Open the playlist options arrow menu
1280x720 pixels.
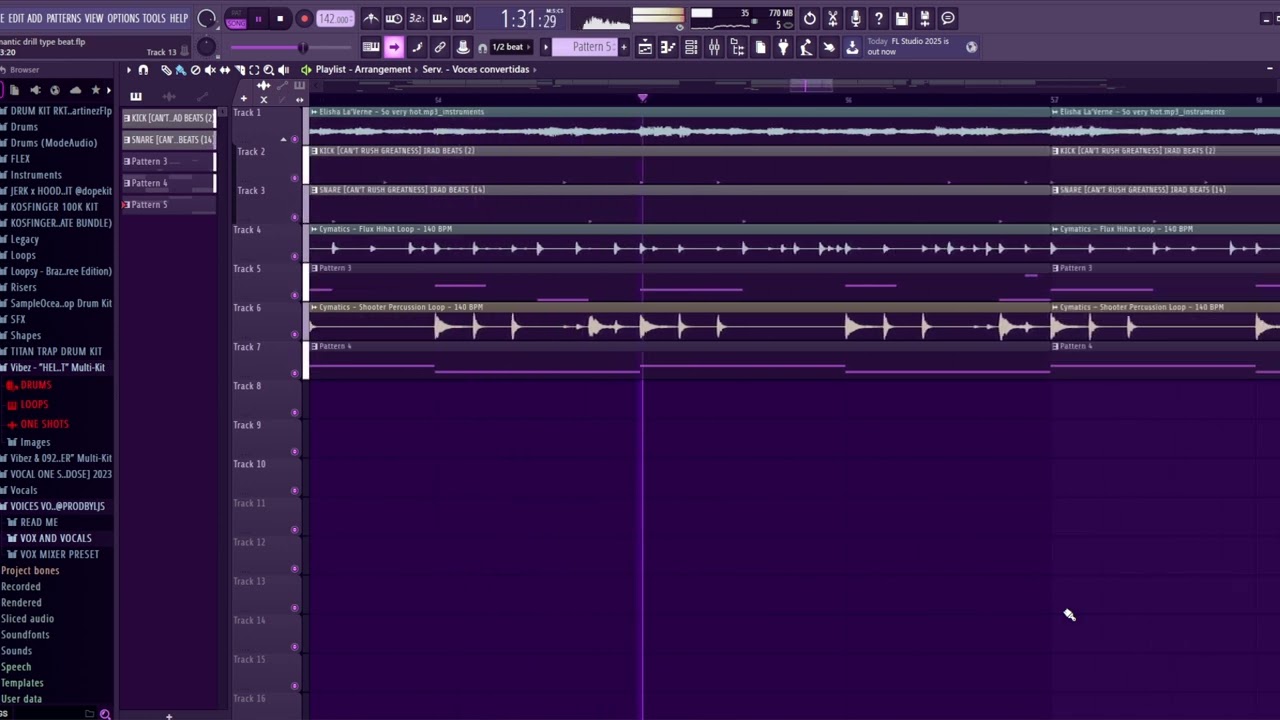[129, 70]
